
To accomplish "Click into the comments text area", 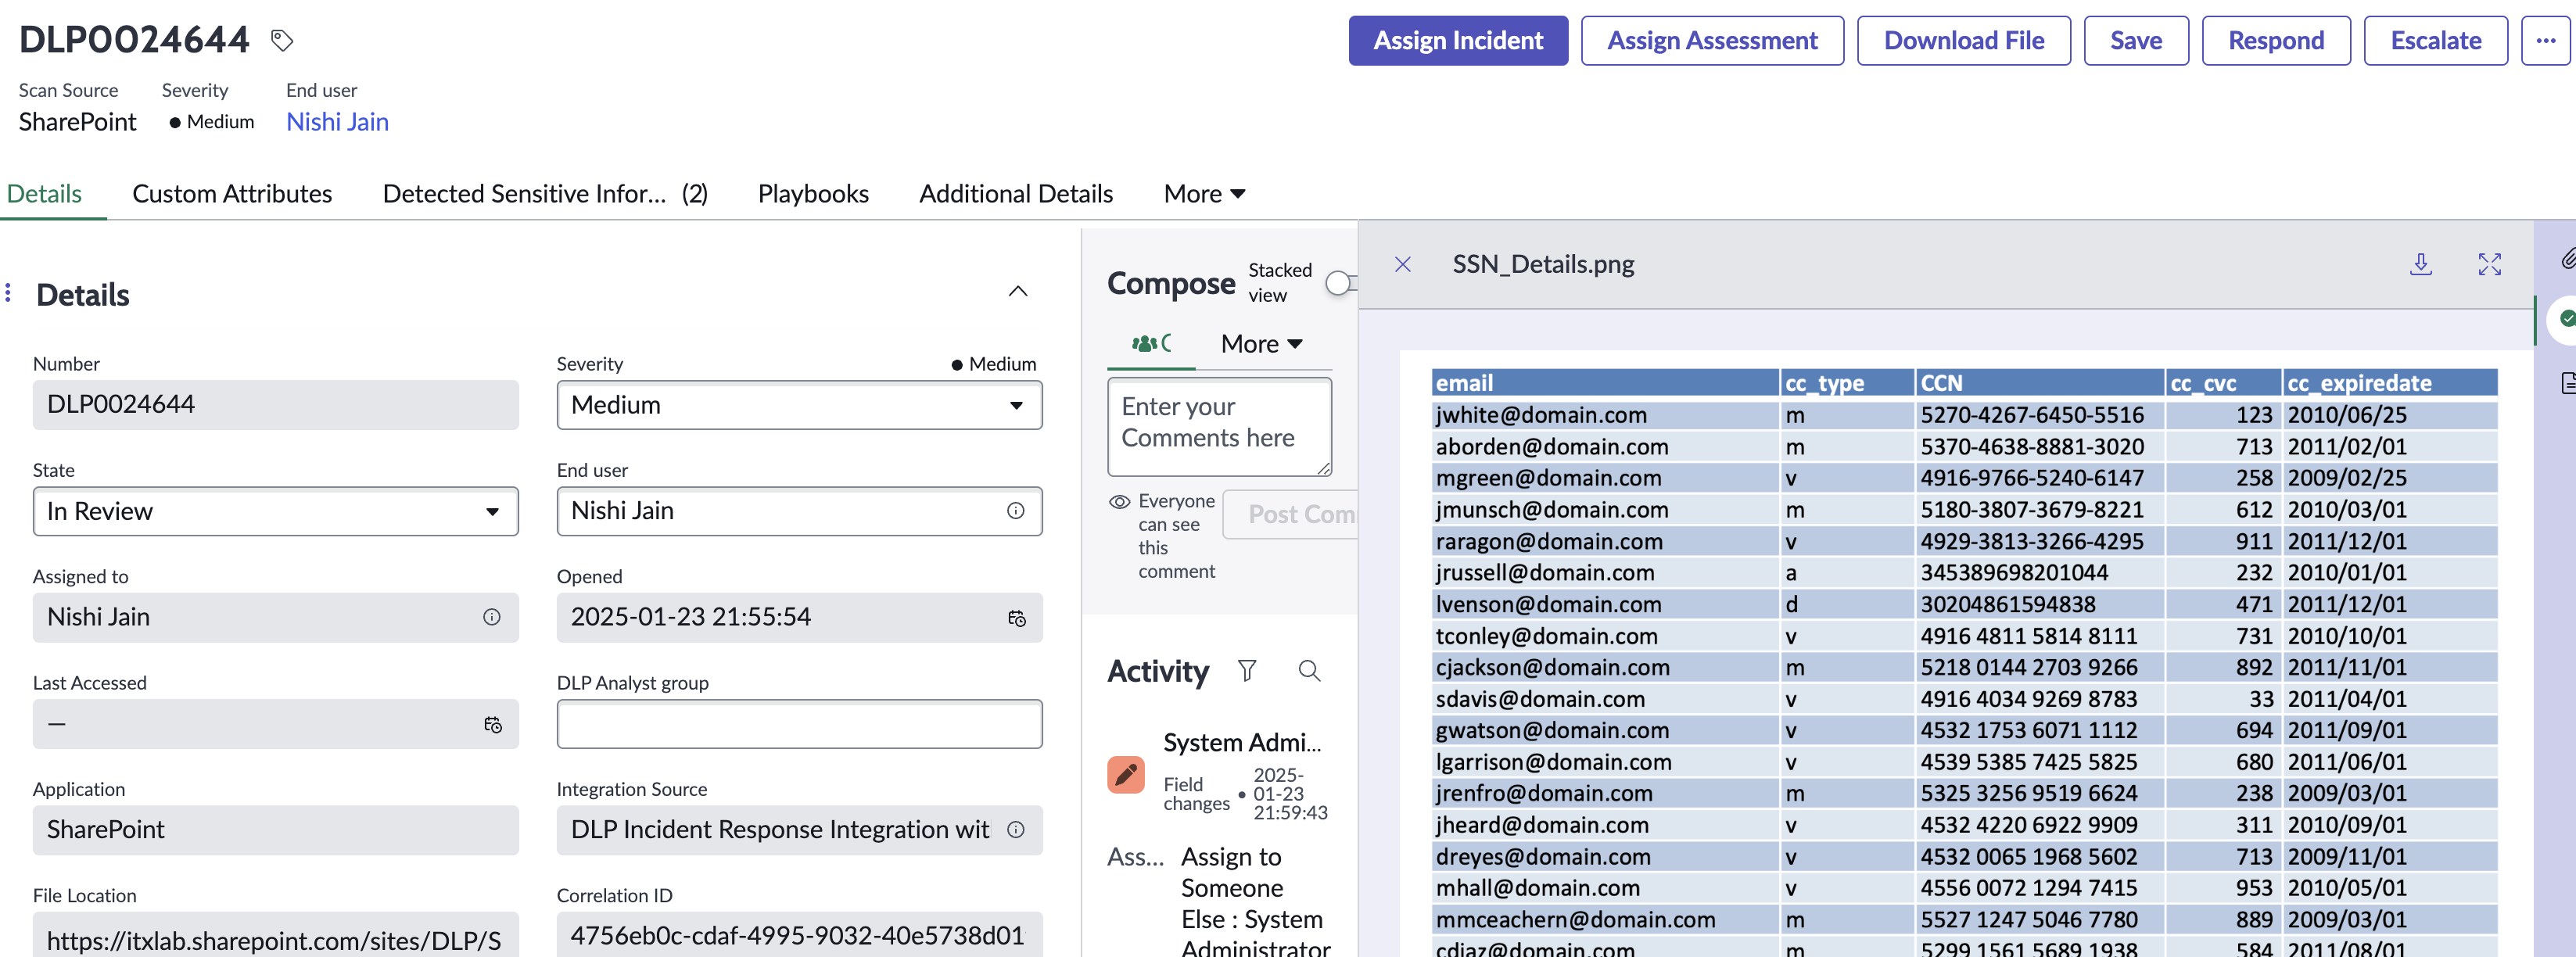I will 1219,427.
